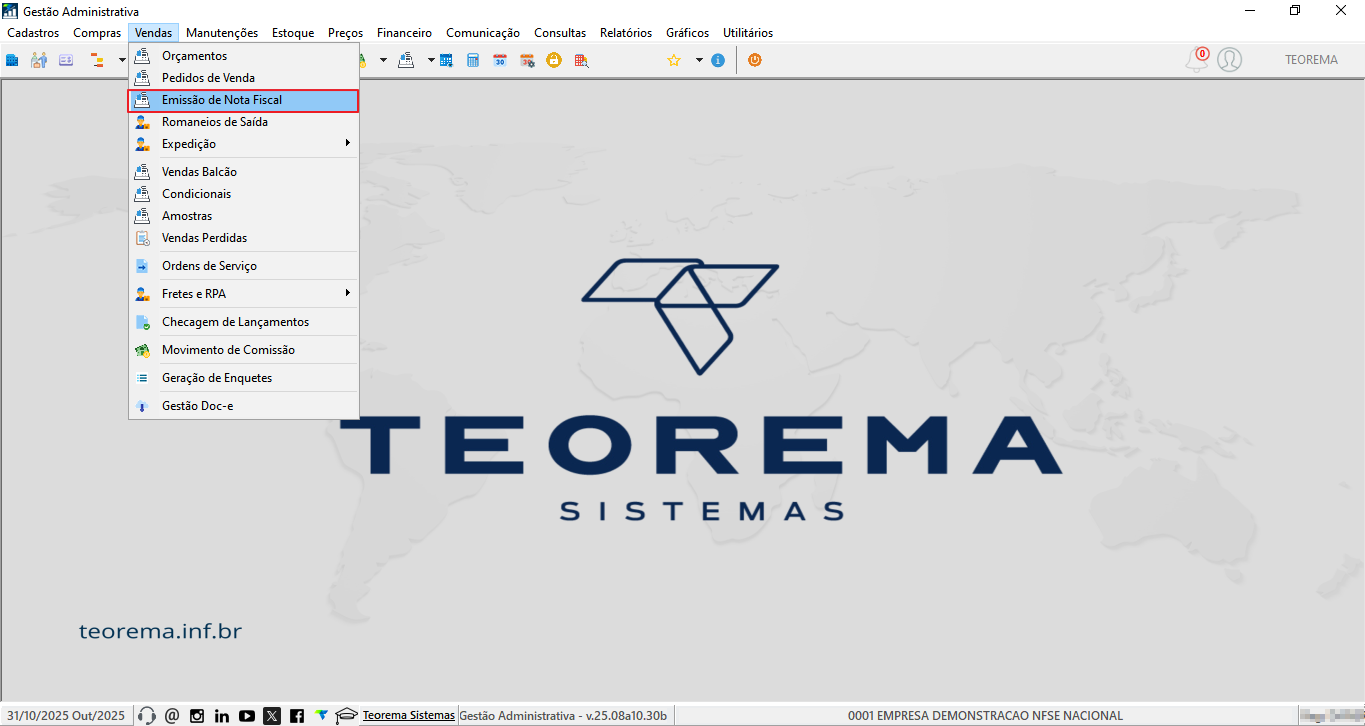This screenshot has width=1365, height=726.
Task: Click the X (Twitter) icon in status bar
Action: [x=272, y=716]
